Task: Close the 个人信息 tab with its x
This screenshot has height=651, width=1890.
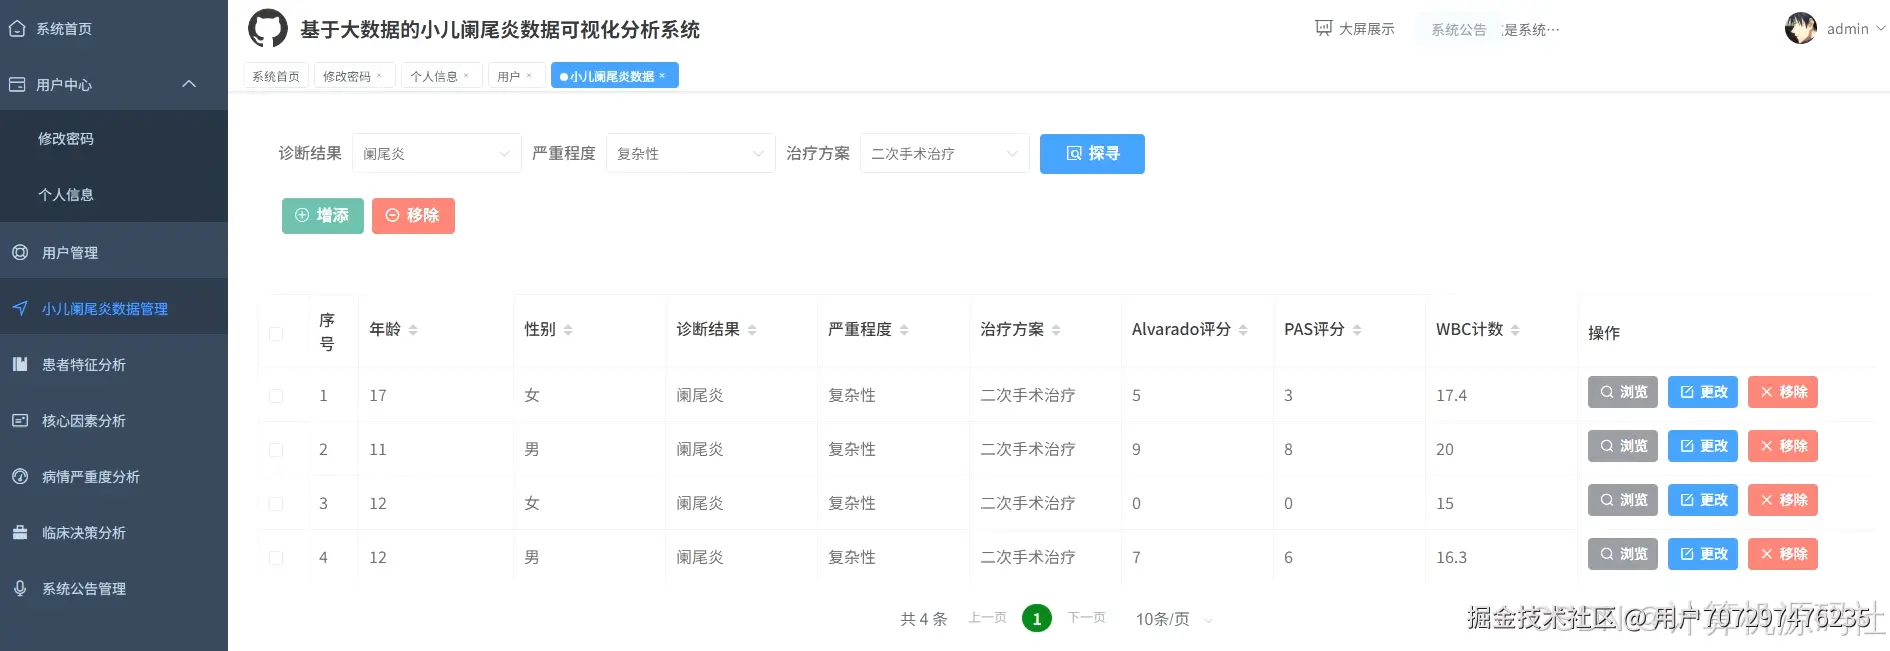Action: click(466, 76)
